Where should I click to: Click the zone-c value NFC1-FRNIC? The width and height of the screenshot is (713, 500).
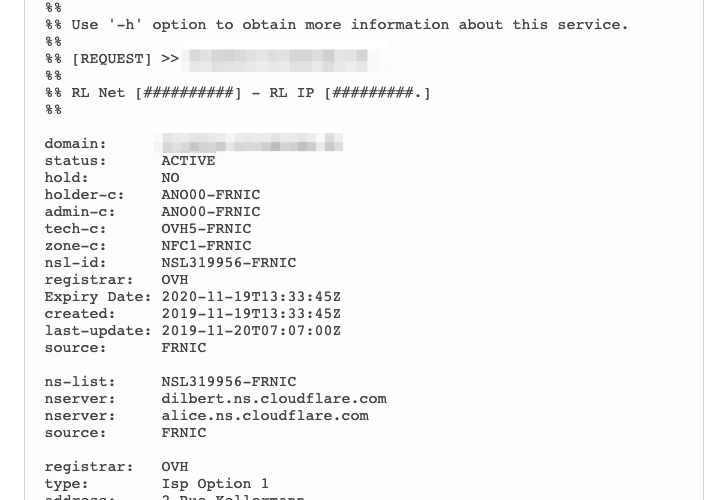click(x=206, y=245)
